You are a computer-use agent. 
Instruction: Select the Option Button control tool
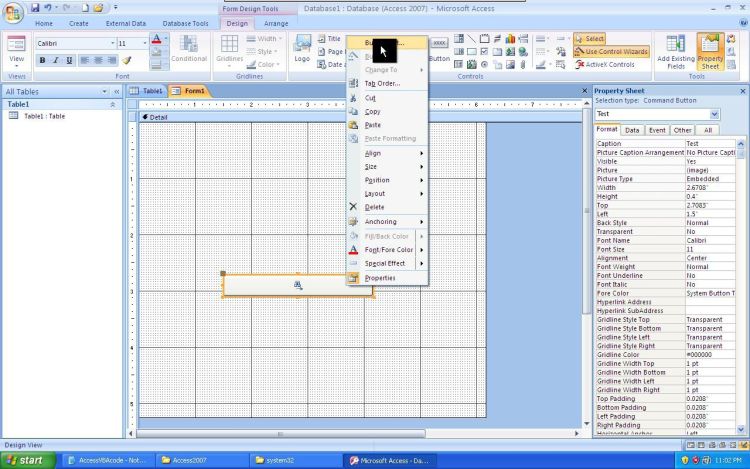tap(485, 65)
